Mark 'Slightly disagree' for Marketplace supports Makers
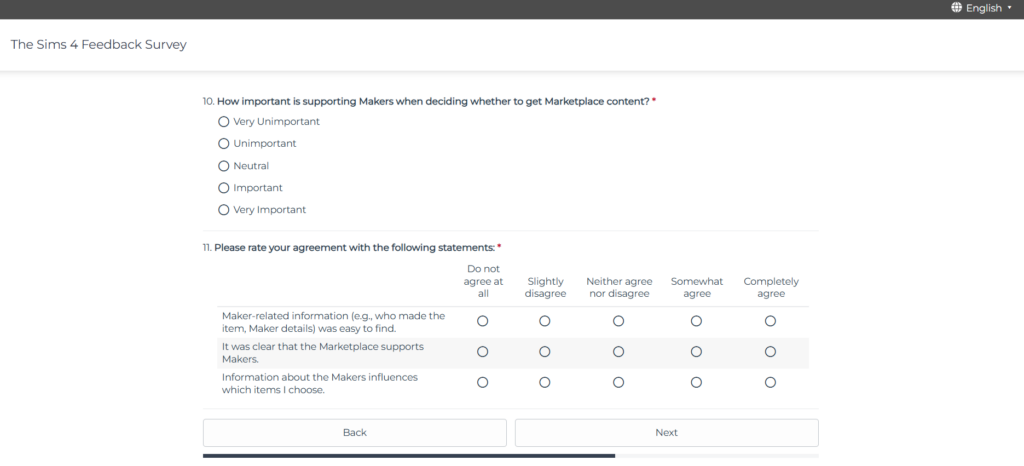 [545, 352]
